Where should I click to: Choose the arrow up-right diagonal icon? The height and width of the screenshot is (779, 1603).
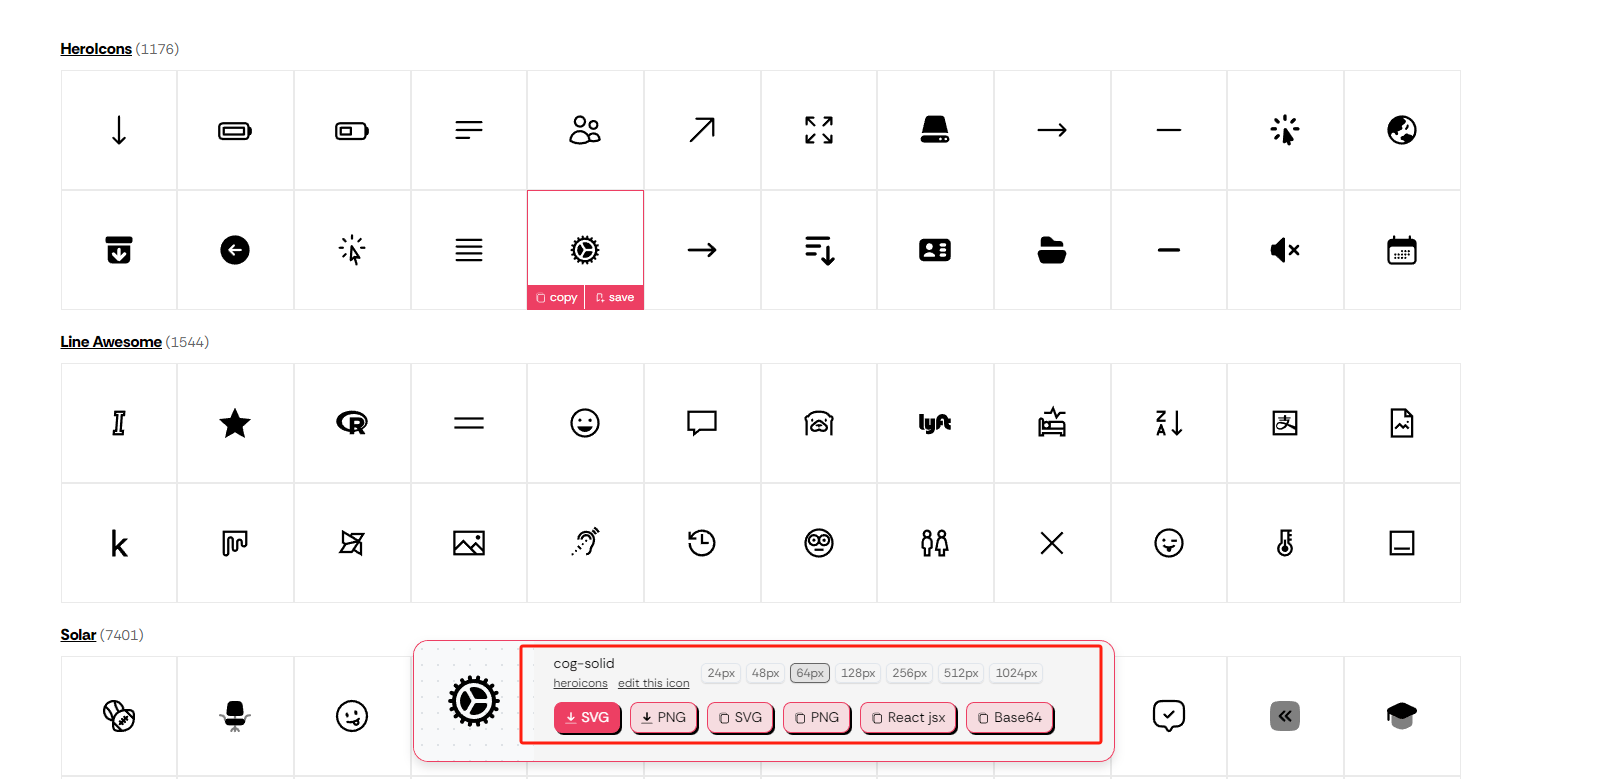coord(702,130)
